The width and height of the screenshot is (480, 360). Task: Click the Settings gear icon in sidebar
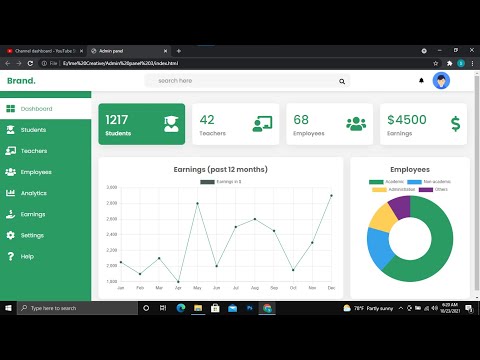click(x=11, y=235)
